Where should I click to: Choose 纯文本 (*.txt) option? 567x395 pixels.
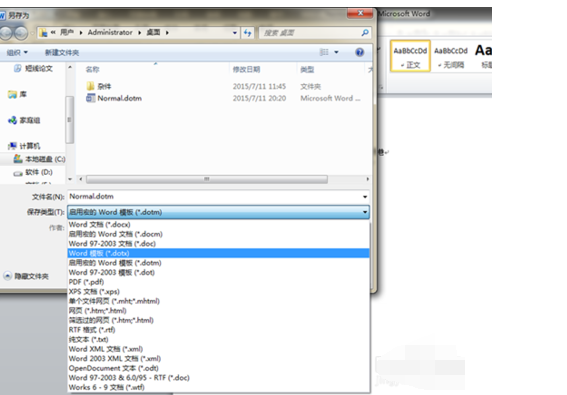coord(218,340)
